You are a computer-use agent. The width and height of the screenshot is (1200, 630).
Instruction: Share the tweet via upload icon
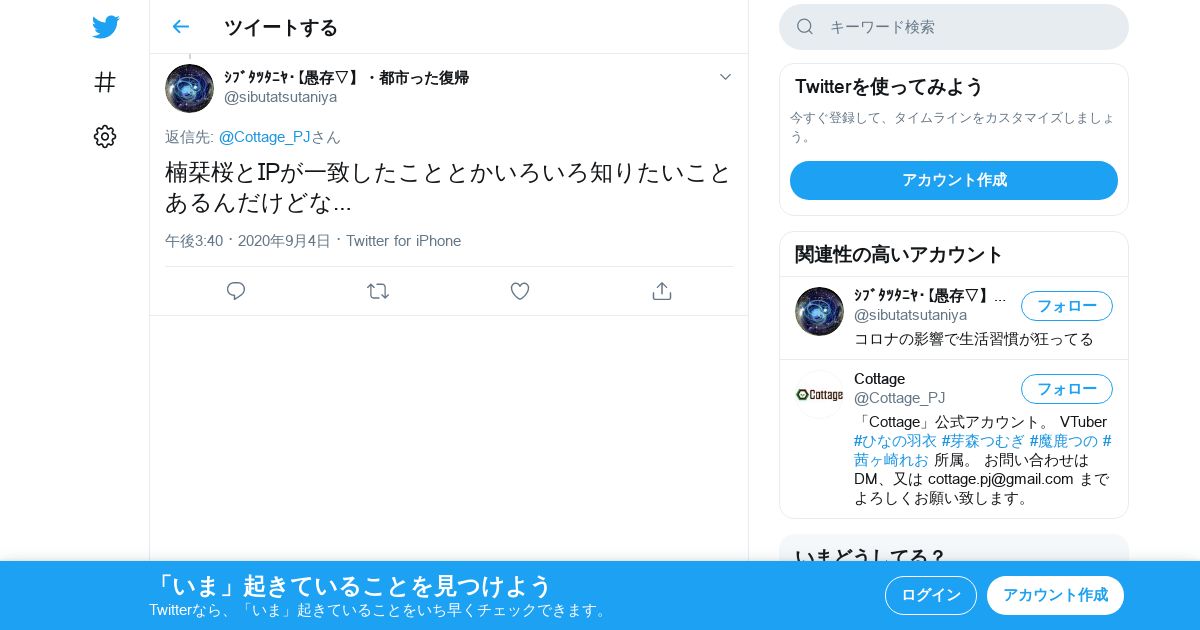pos(661,291)
